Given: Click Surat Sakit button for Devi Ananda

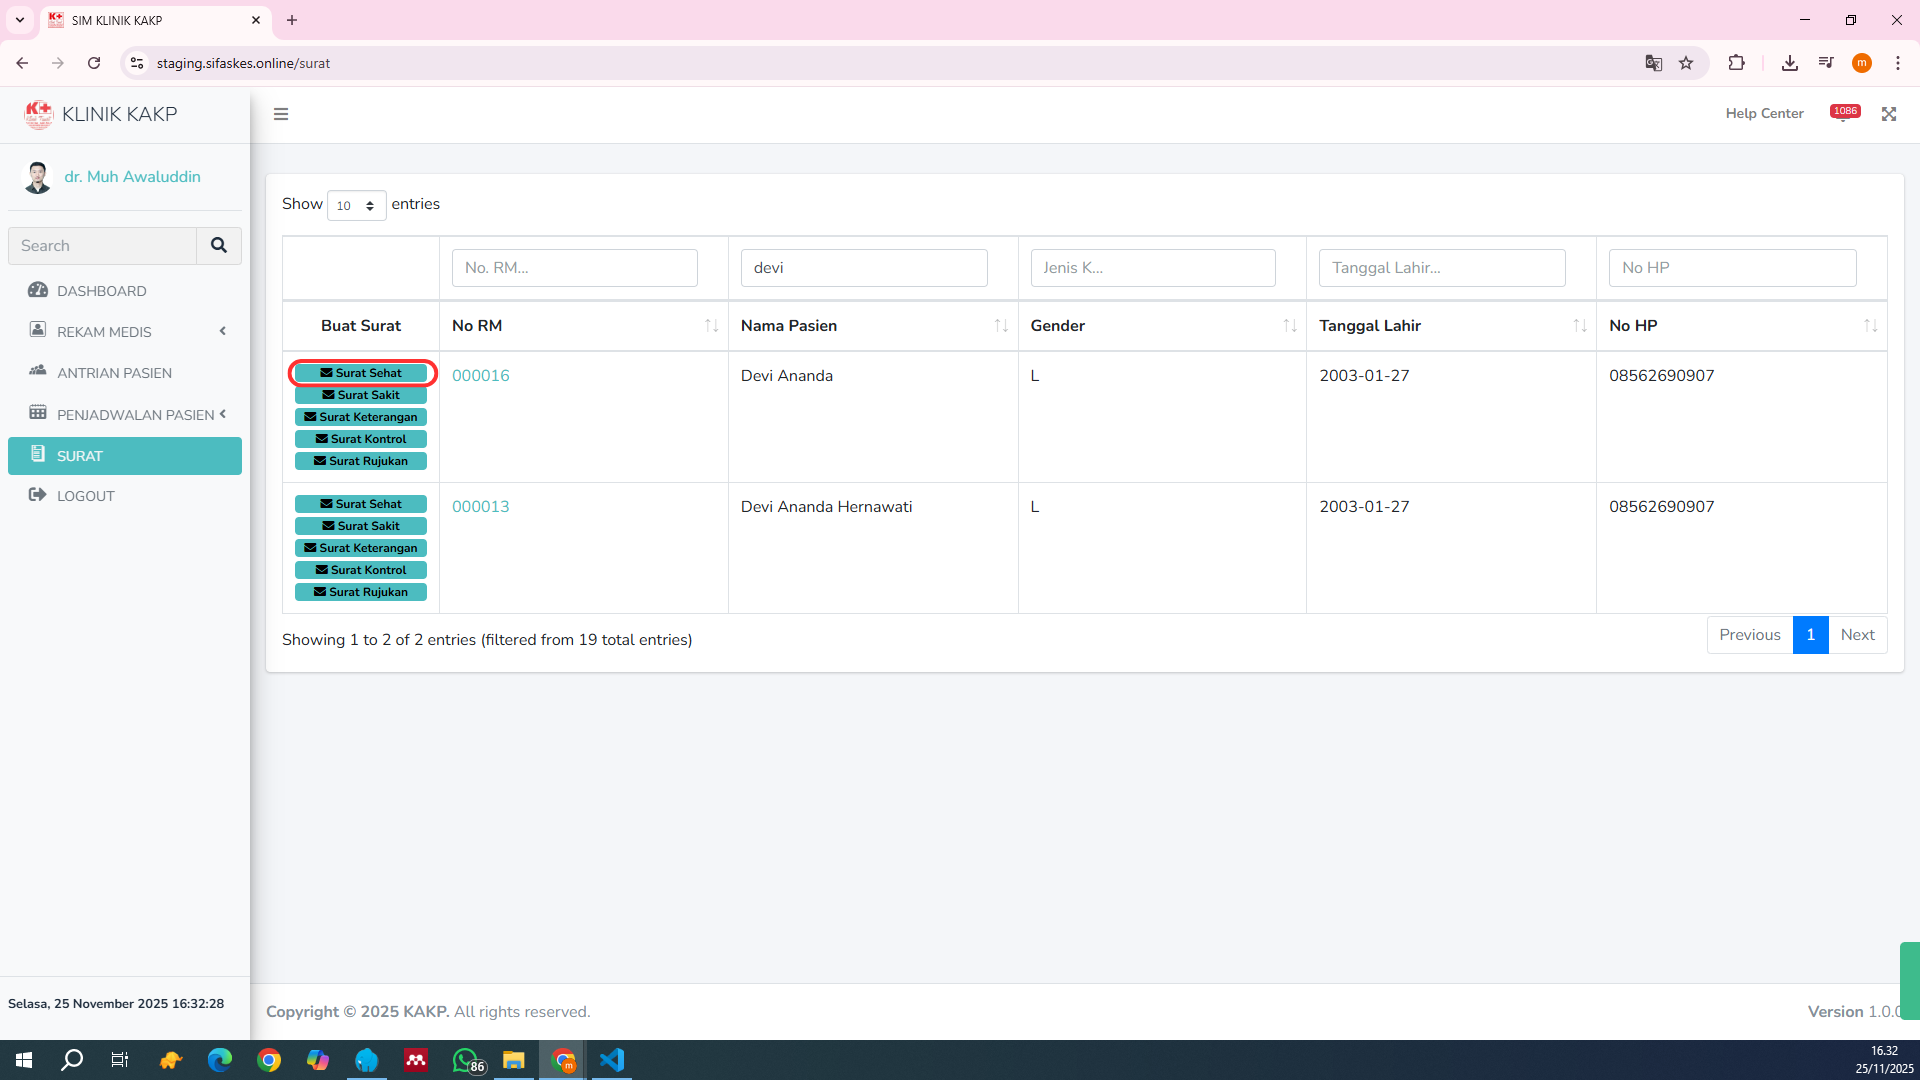Looking at the screenshot, I should (x=361, y=395).
